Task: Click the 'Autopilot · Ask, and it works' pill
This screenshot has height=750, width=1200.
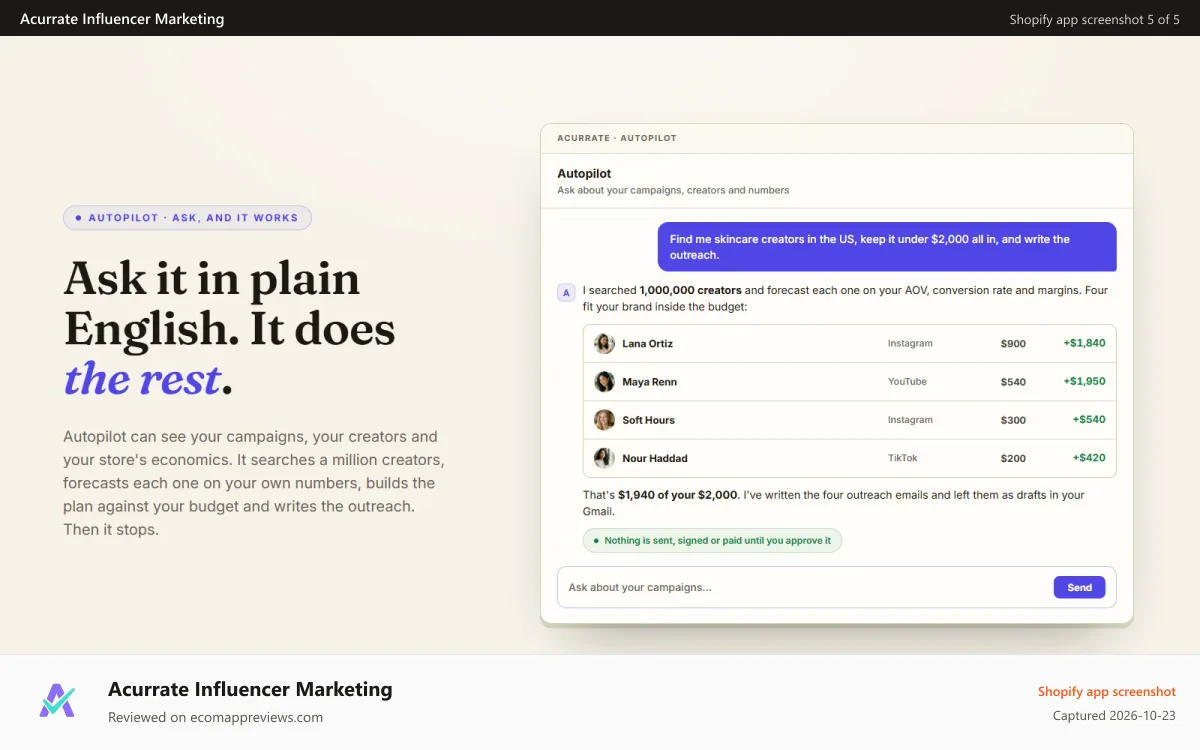Action: [x=187, y=217]
